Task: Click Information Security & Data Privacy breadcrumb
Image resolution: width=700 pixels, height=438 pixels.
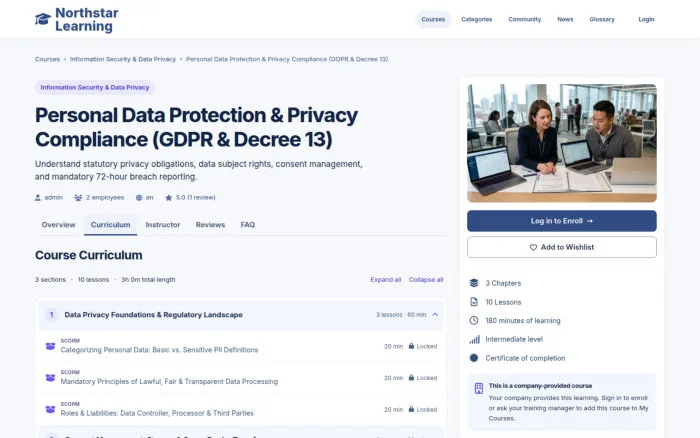Action: (x=123, y=59)
